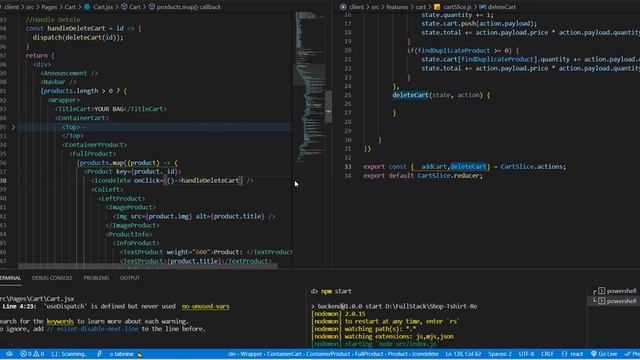Click the Product key={product._id} line
640x360 pixels.
click(133, 172)
